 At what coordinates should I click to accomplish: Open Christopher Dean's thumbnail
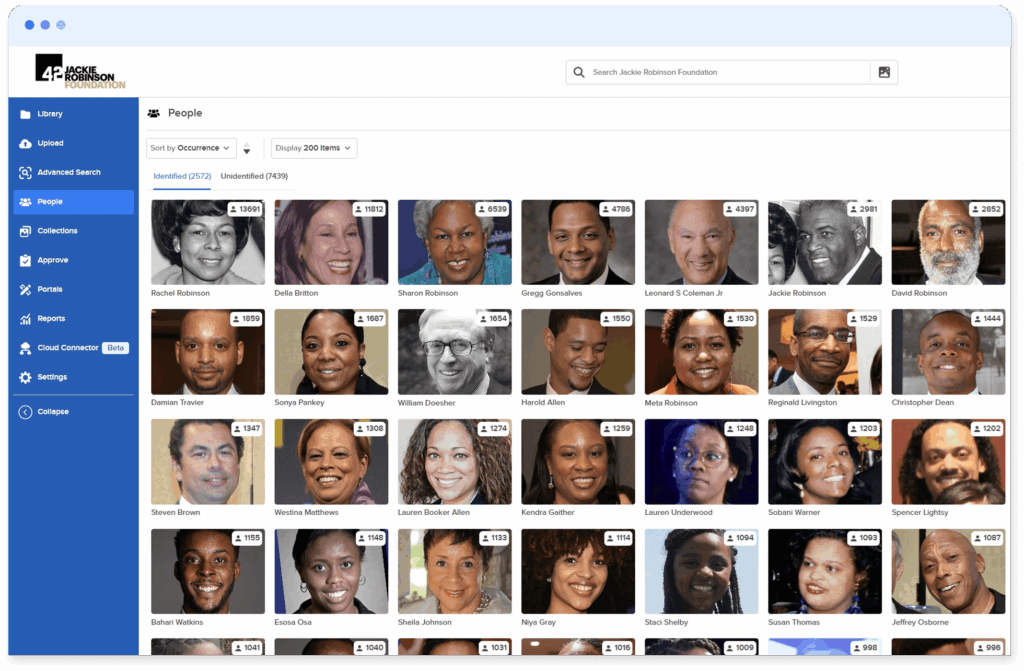948,352
